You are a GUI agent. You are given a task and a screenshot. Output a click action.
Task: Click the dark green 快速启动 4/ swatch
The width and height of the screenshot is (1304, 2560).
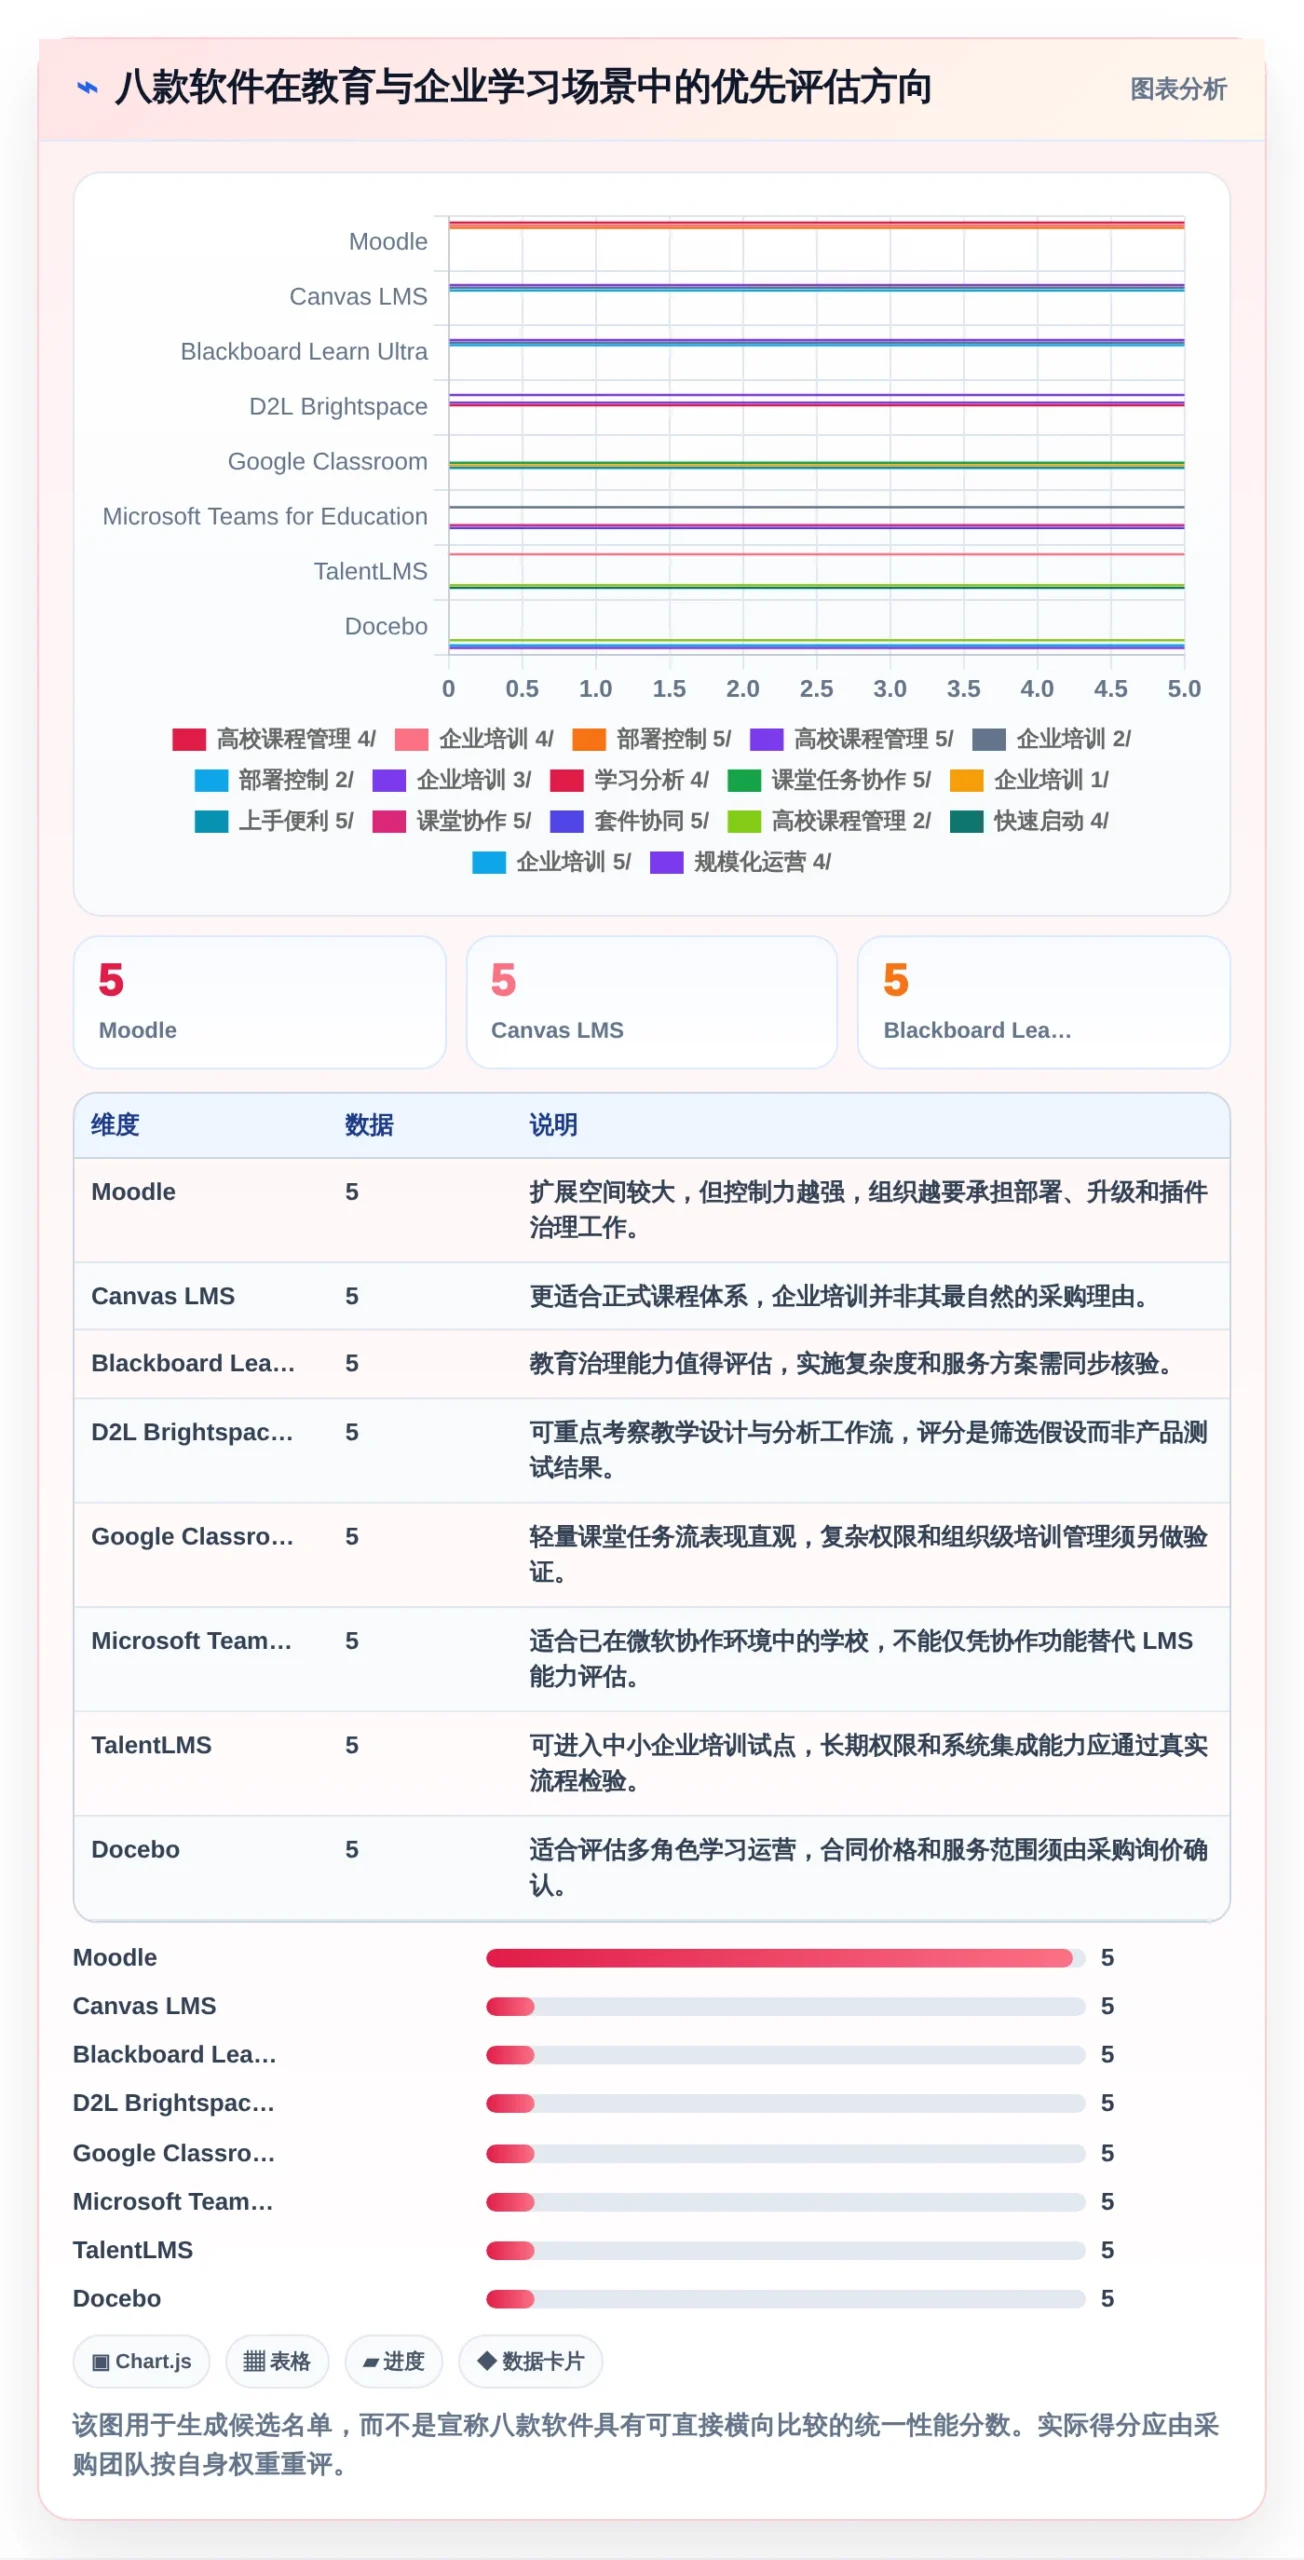click(x=967, y=821)
